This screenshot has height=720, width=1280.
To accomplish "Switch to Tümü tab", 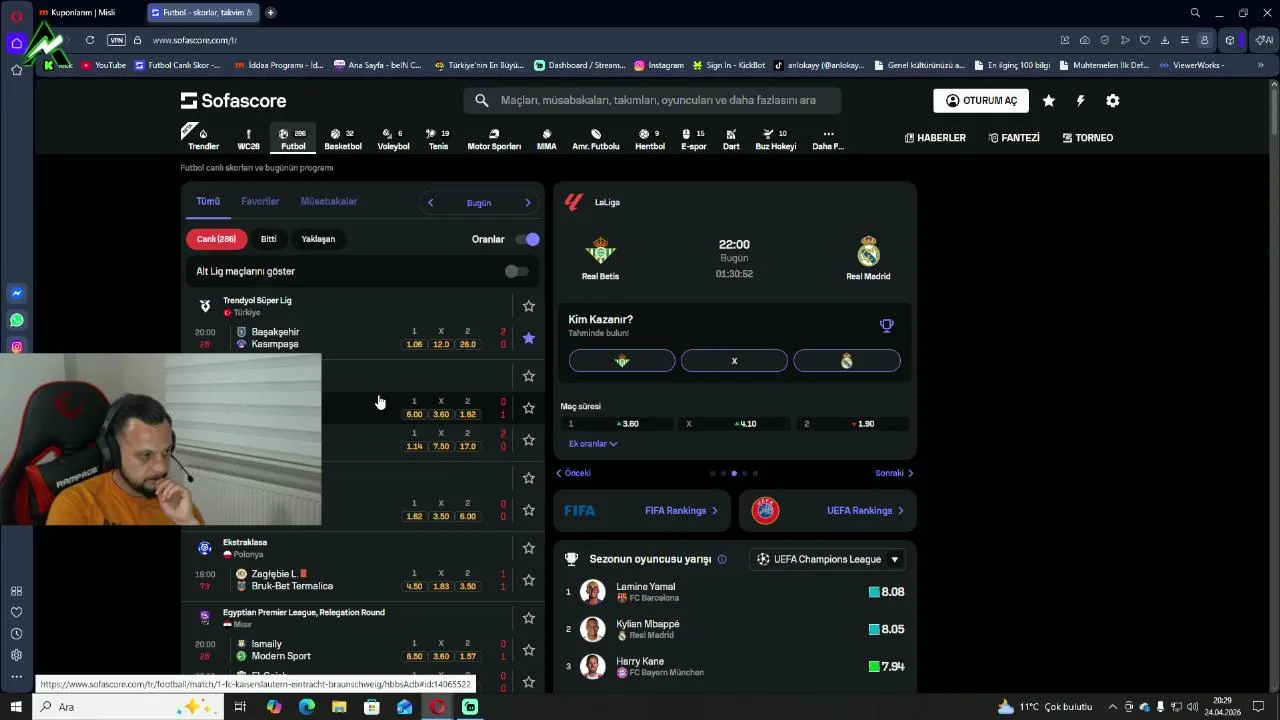I will click(208, 202).
